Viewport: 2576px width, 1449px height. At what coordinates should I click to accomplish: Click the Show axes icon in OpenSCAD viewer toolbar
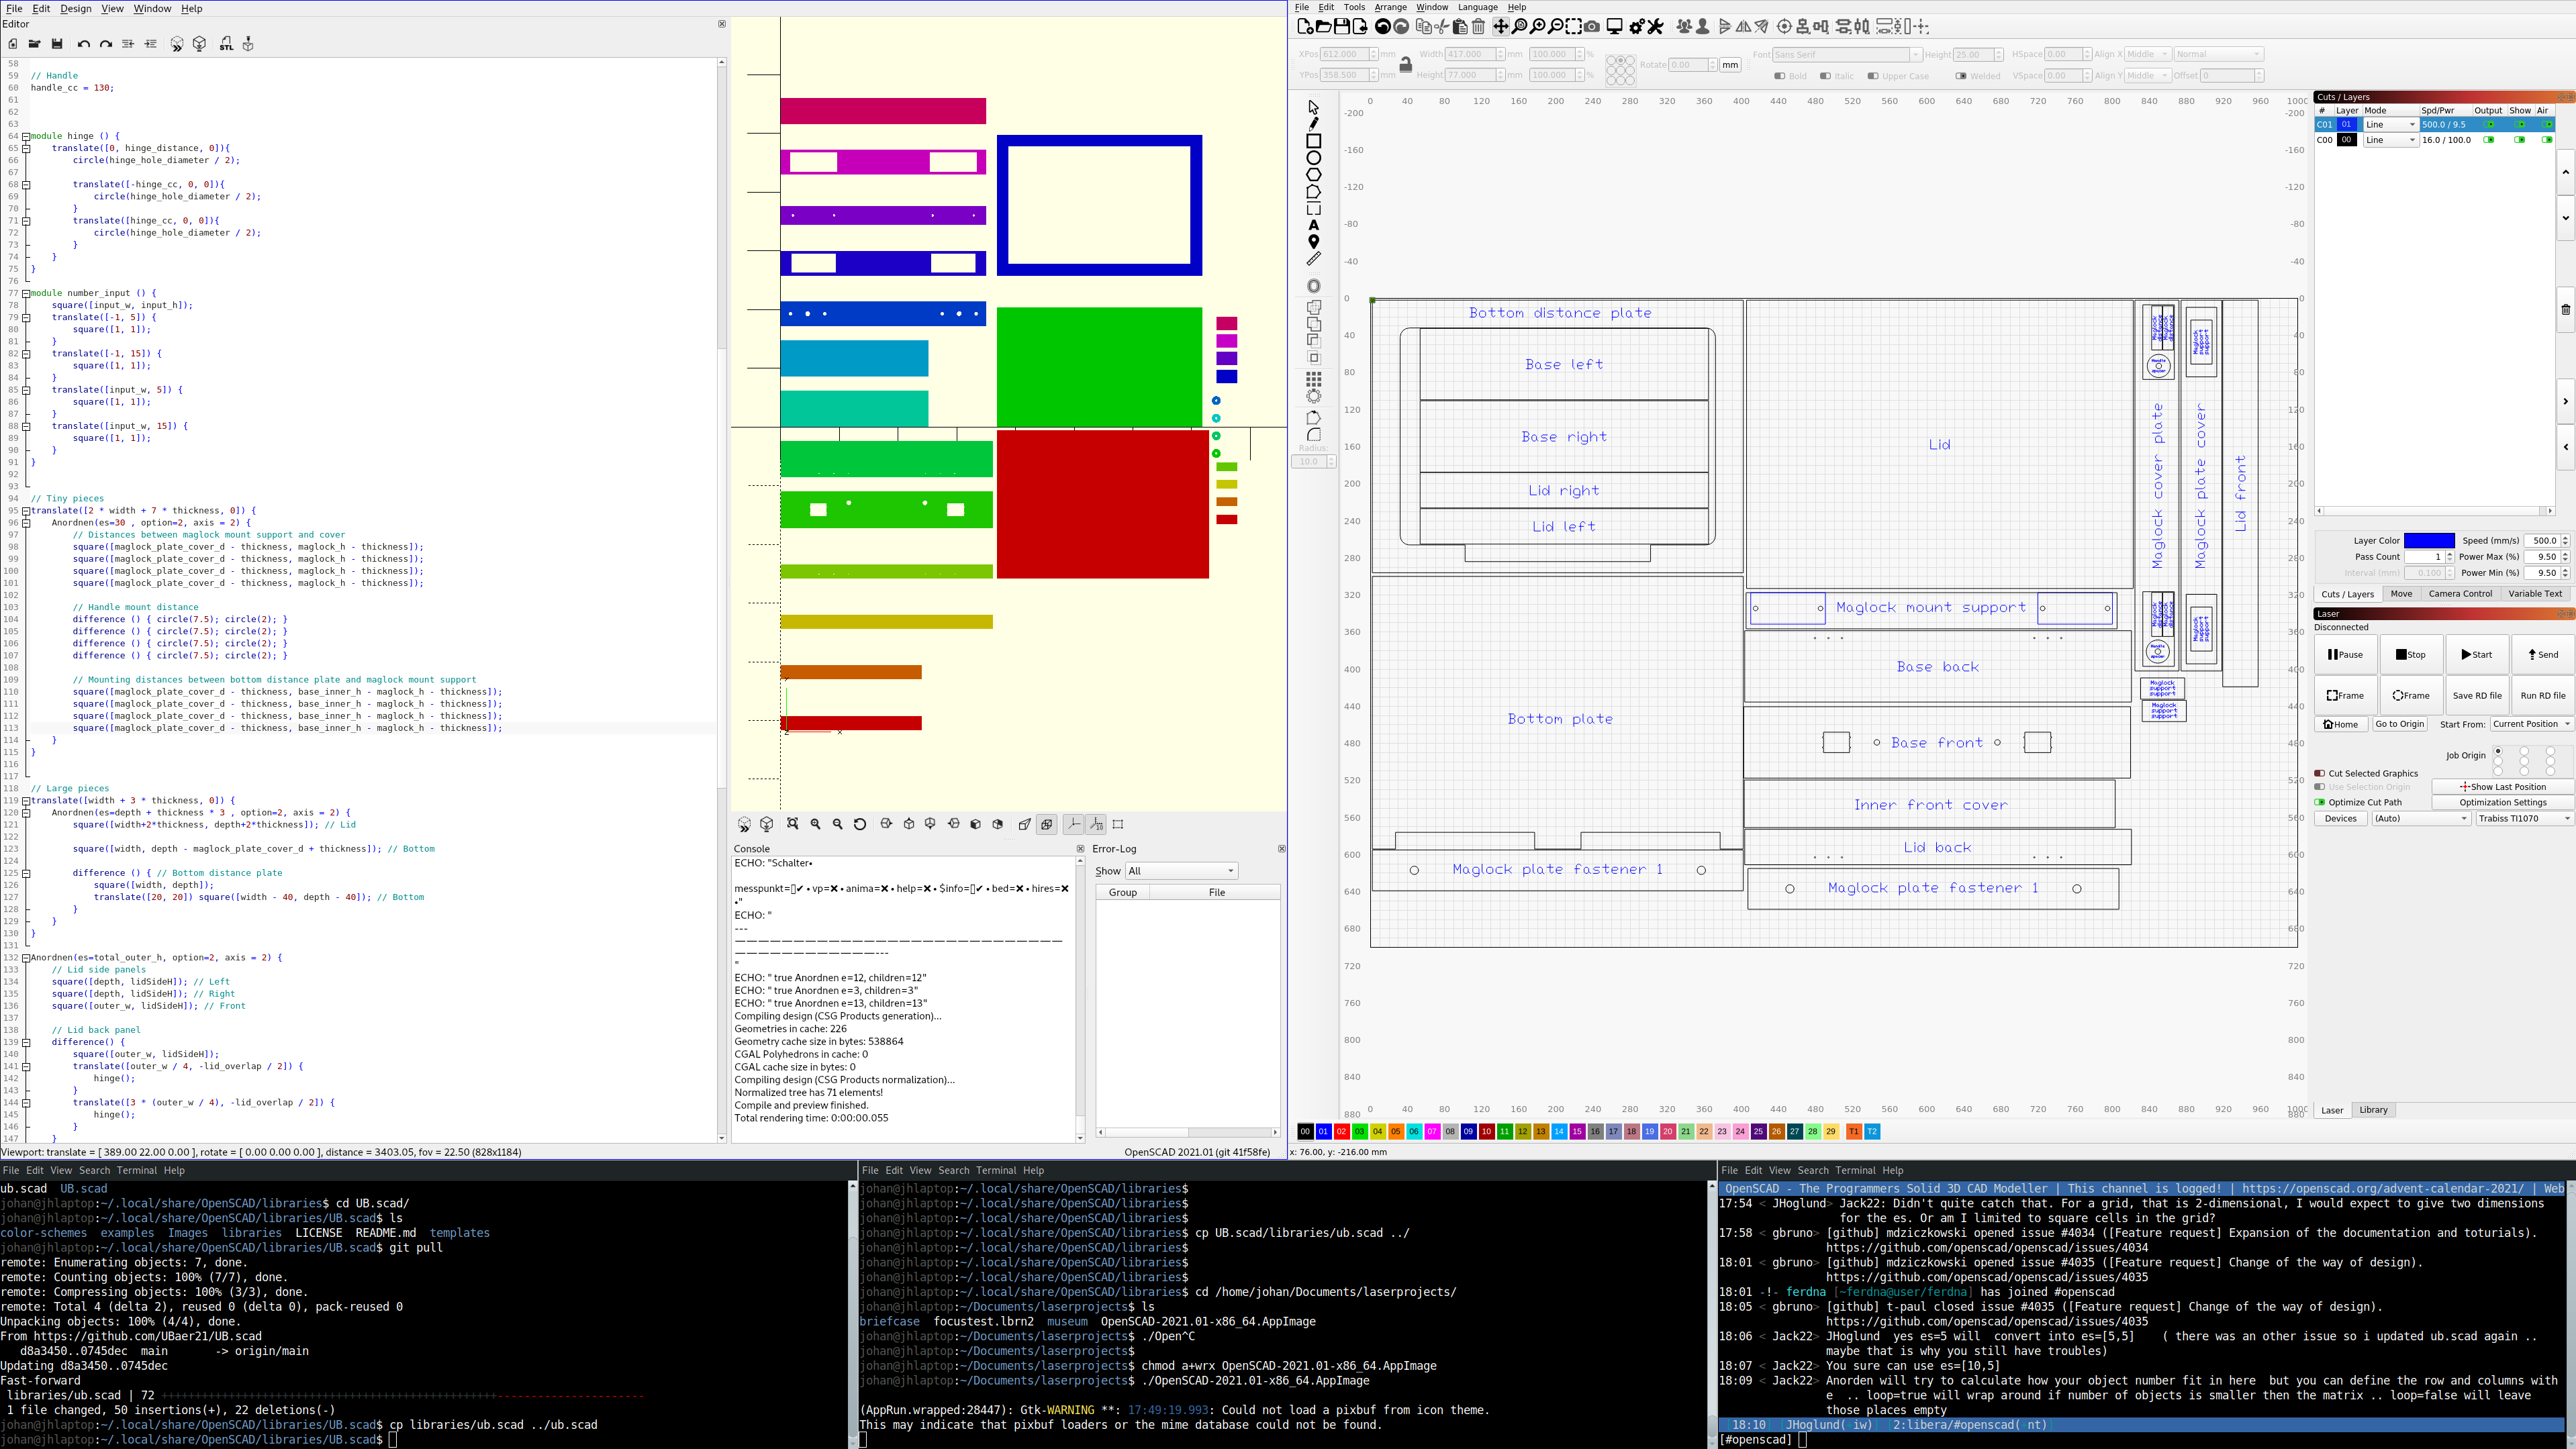pos(1074,824)
